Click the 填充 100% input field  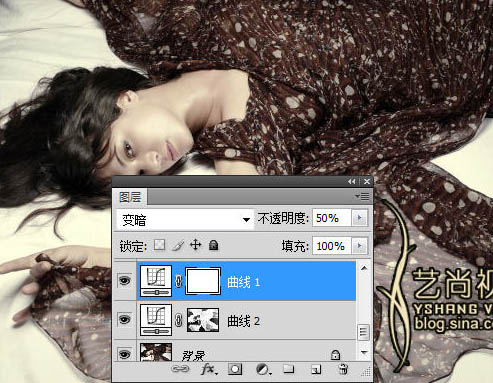click(331, 246)
